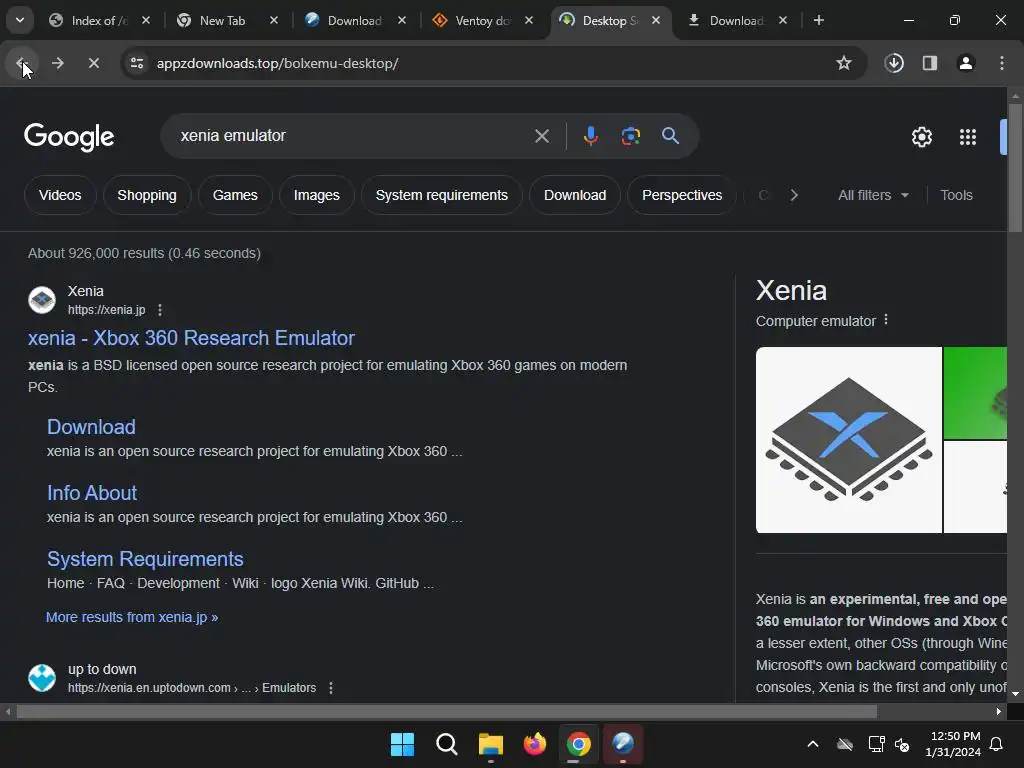Stop loading the page
Image resolution: width=1024 pixels, height=768 pixels.
pos(93,63)
